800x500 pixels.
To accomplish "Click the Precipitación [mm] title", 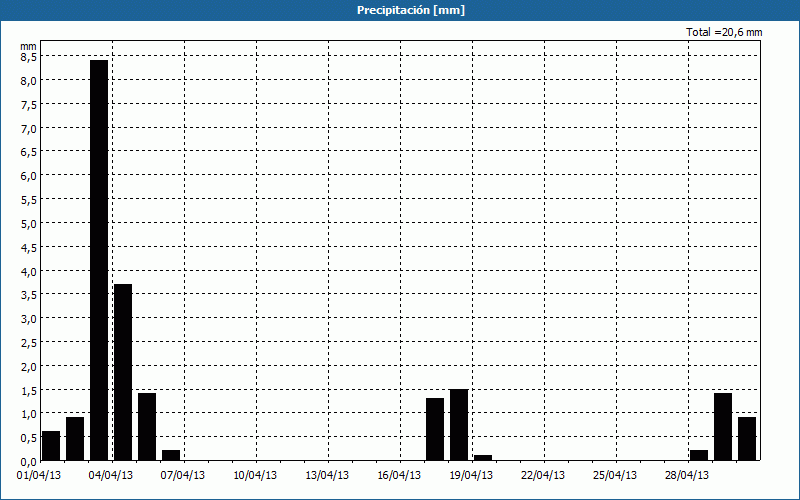I will pyautogui.click(x=411, y=10).
